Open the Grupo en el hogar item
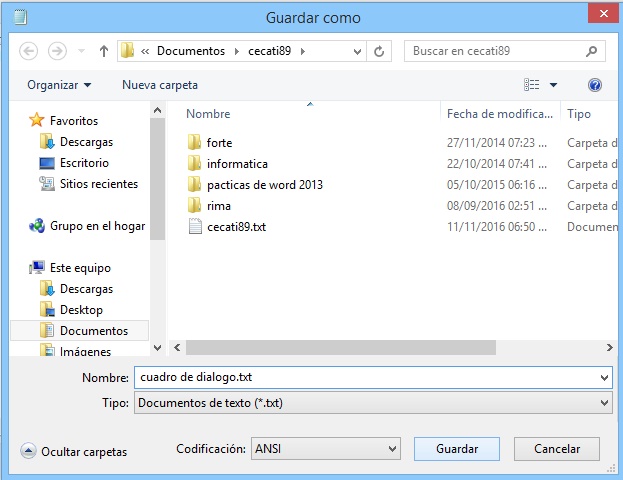Viewport: 623px width, 480px height. (x=96, y=226)
